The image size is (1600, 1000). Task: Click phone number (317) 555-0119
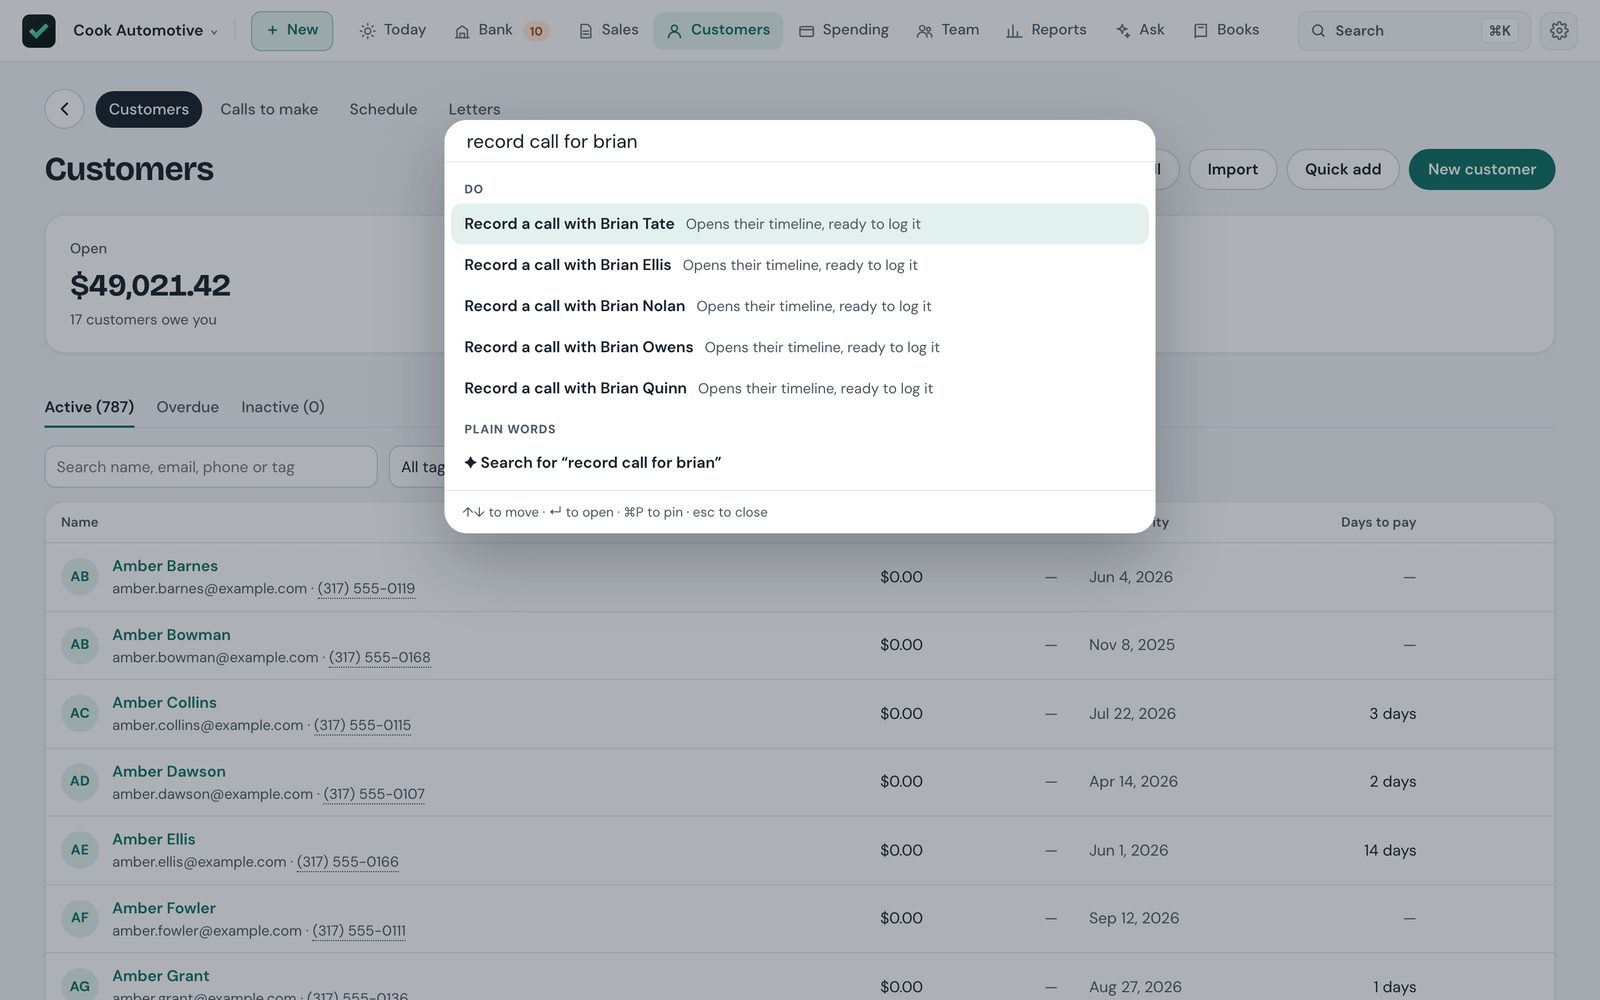click(x=366, y=589)
